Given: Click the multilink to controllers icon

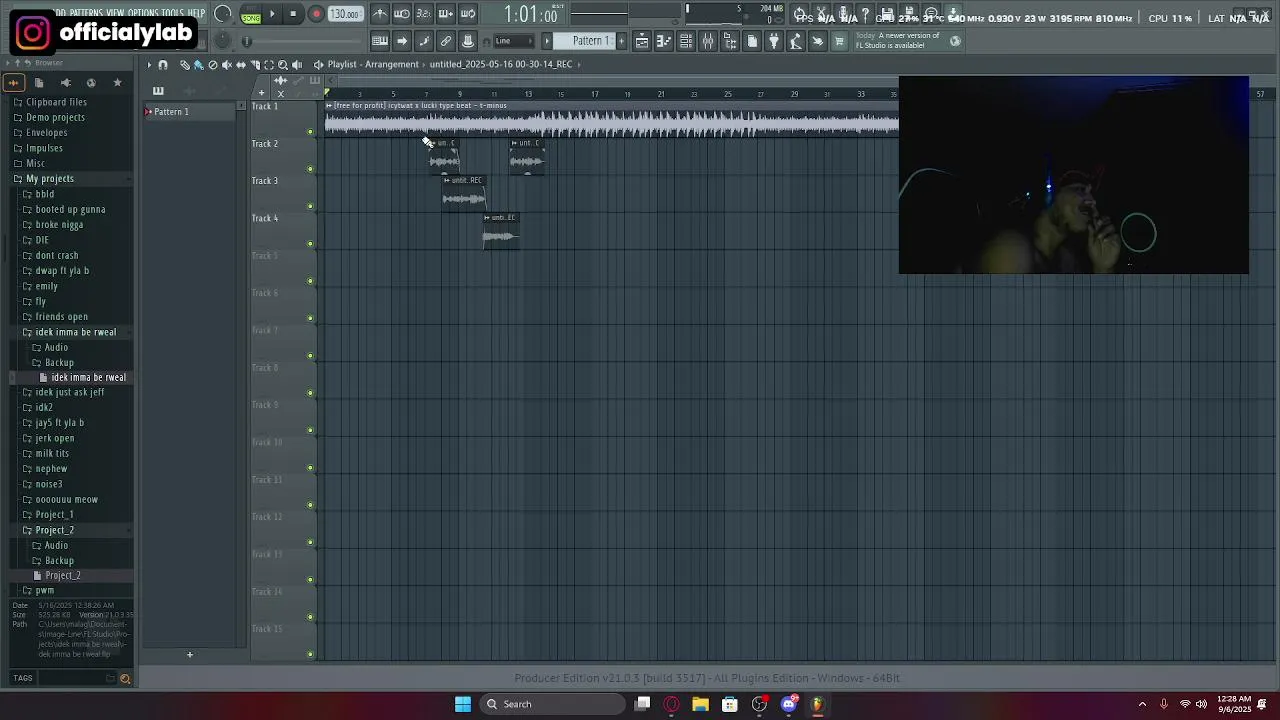Looking at the screenshot, I should pyautogui.click(x=446, y=41).
